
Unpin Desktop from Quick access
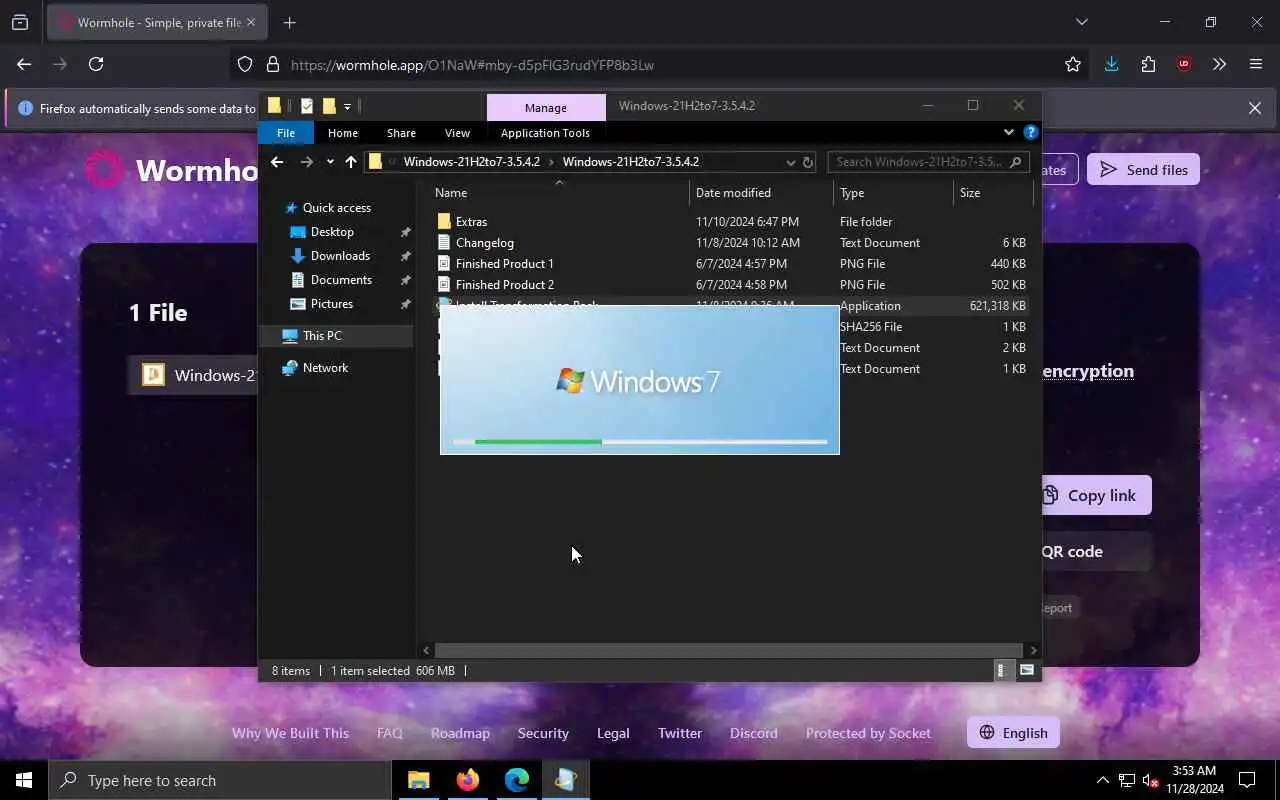(405, 232)
